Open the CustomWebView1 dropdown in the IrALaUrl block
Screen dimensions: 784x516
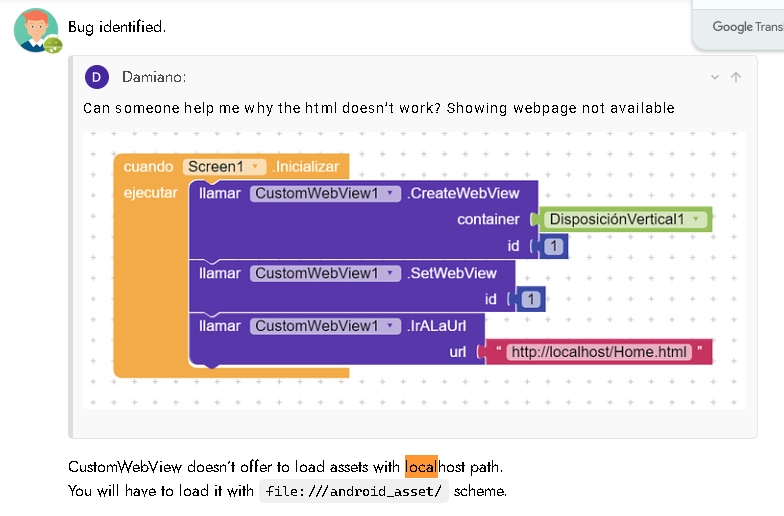coord(326,326)
